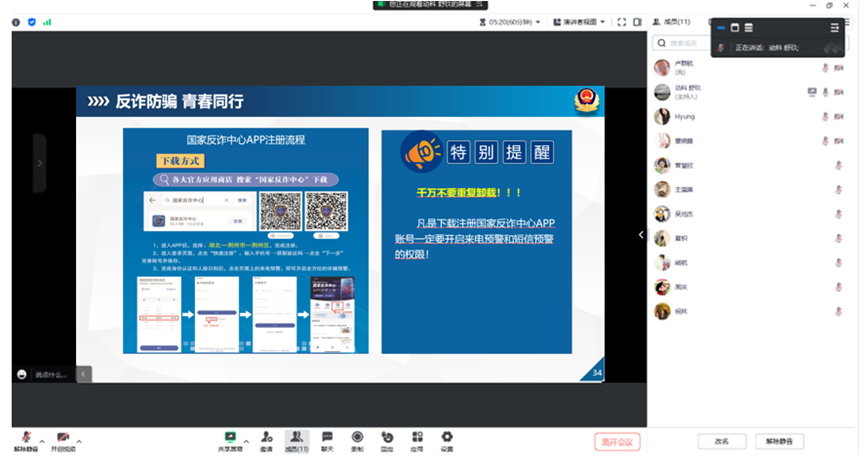This screenshot has height=472, width=865.
Task: Enter fullscreen using the fullscreen icon
Action: pyautogui.click(x=620, y=21)
